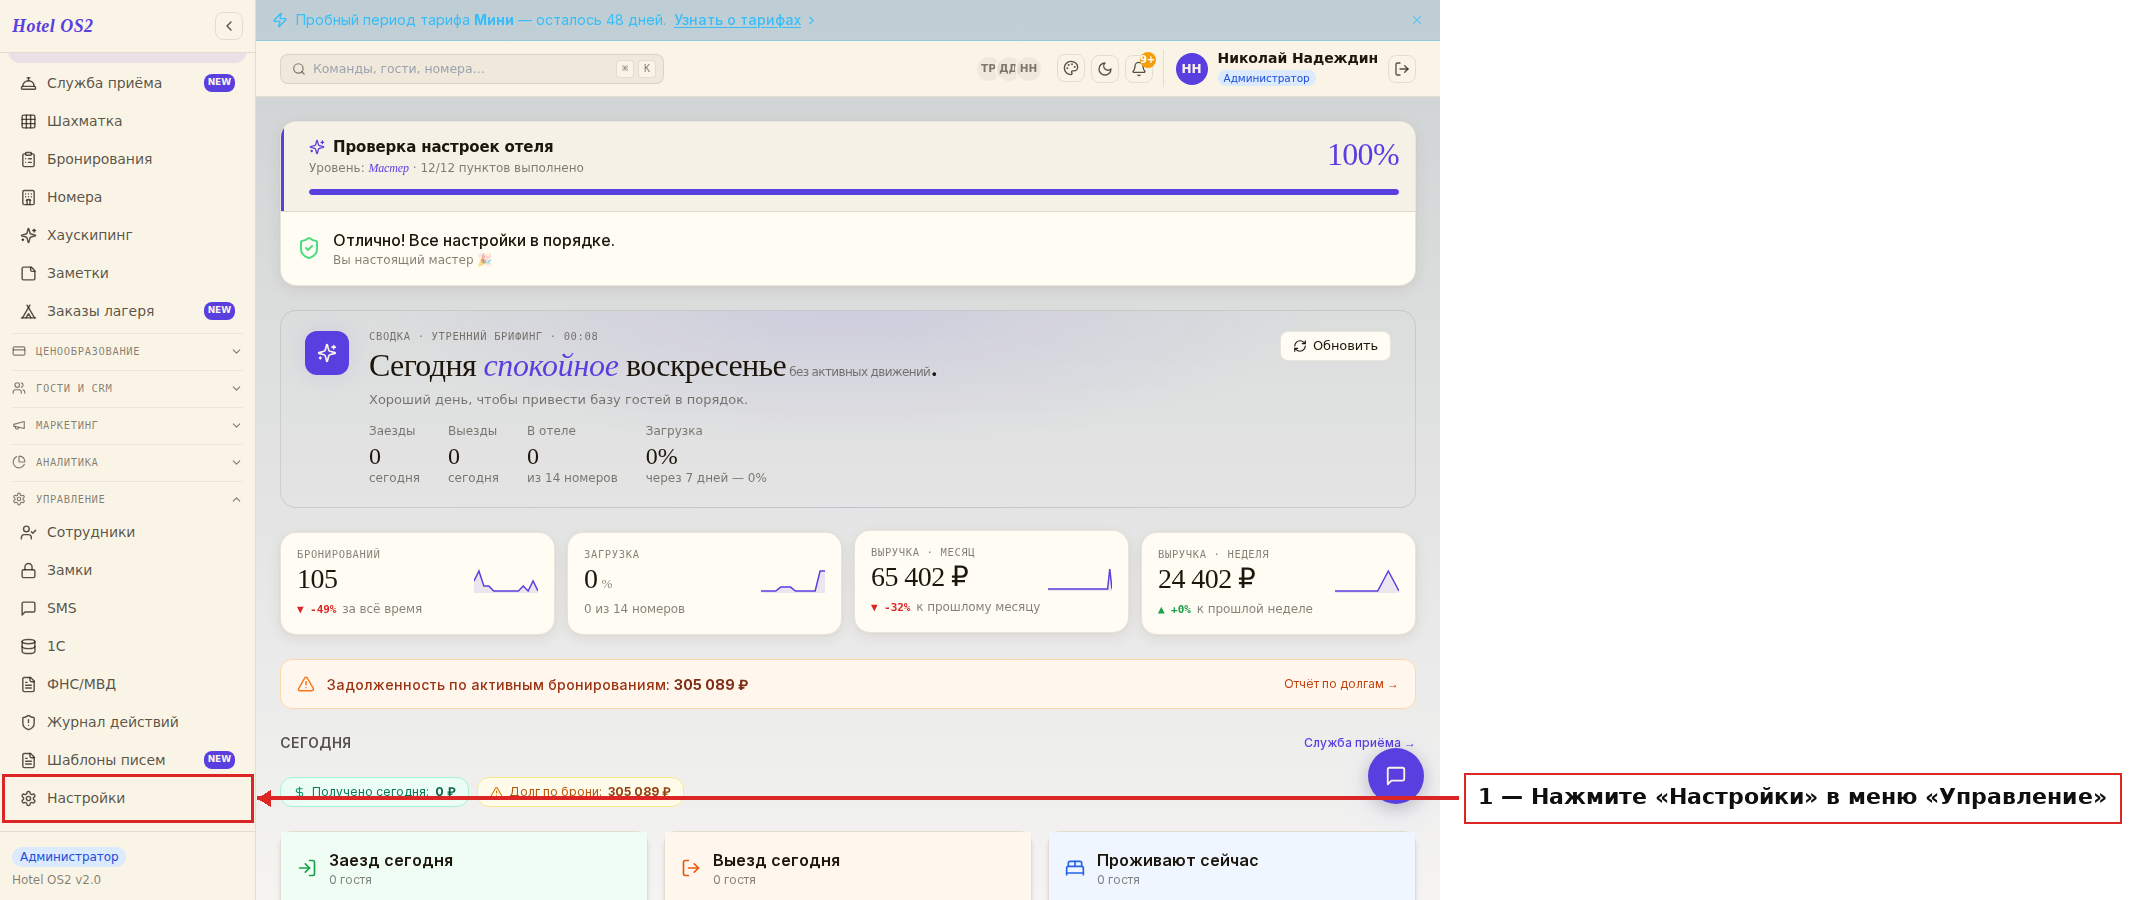Collapse sidebar with the chevron button
Screen dimensions: 2145x900
229,26
